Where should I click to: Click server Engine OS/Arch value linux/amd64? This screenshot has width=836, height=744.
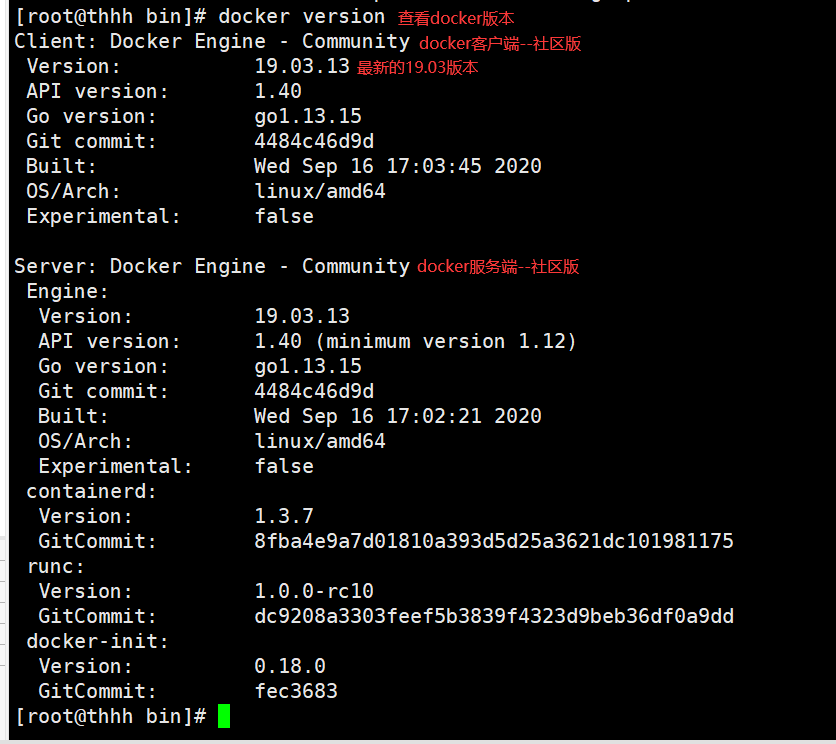pyautogui.click(x=320, y=441)
